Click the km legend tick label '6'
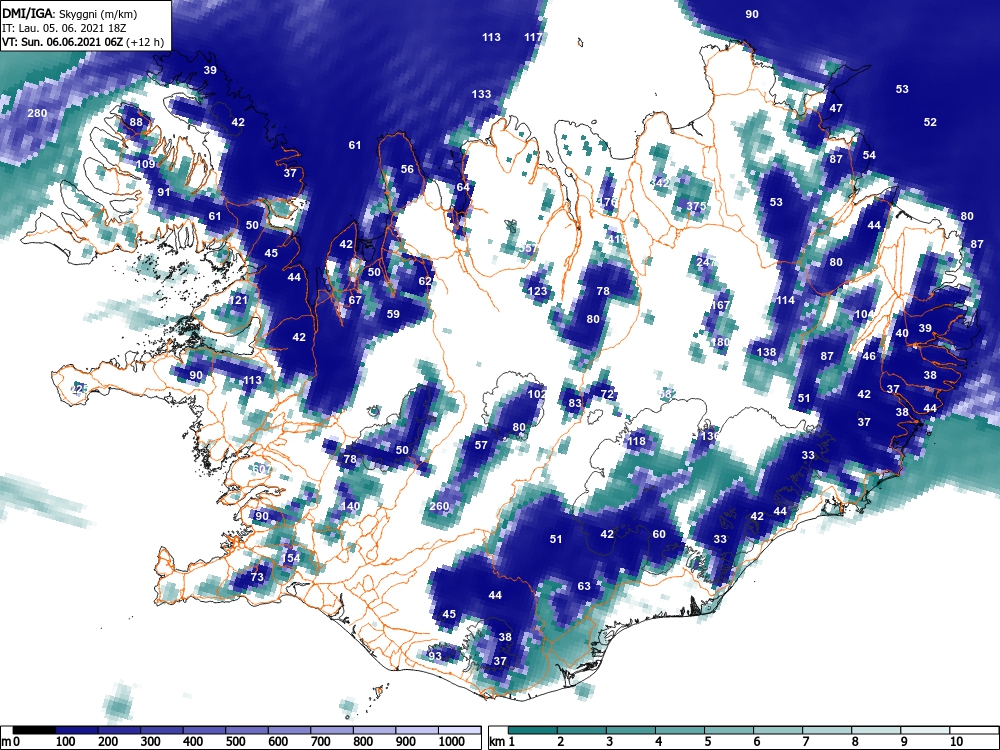Screen dimensions: 1000x750 click(756, 742)
